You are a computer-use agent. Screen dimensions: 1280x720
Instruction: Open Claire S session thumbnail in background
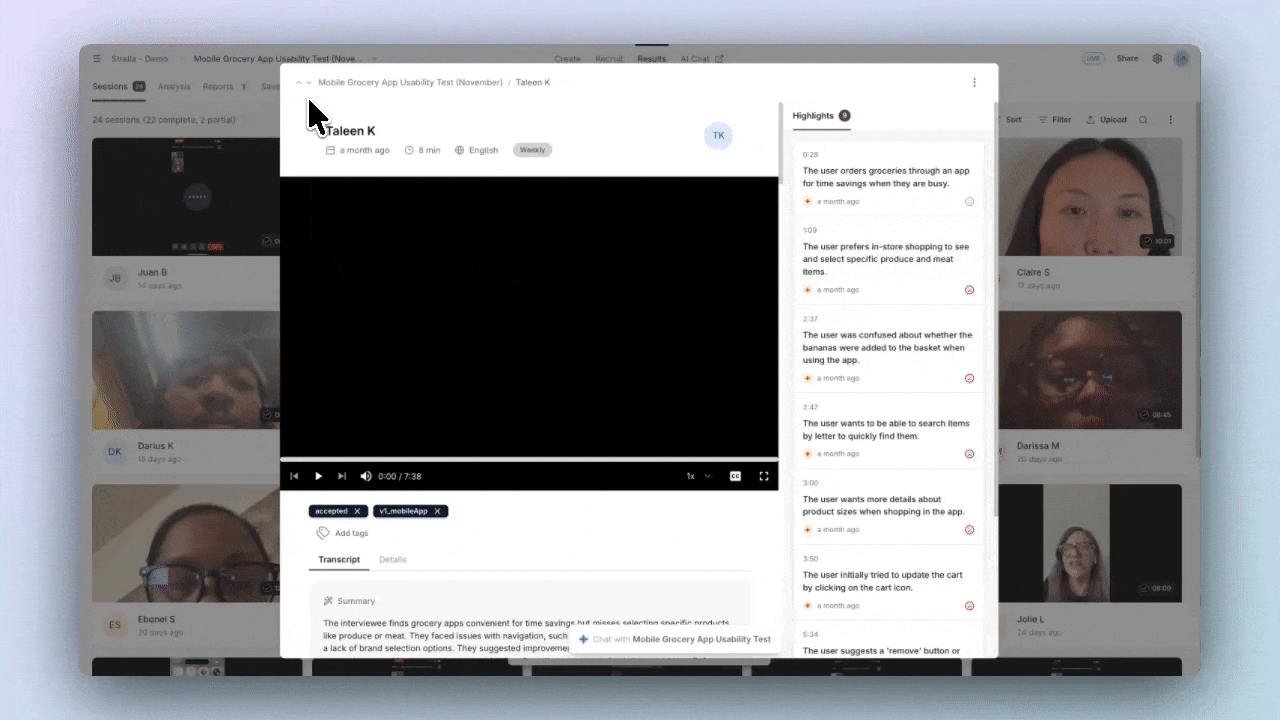pyautogui.click(x=1090, y=197)
